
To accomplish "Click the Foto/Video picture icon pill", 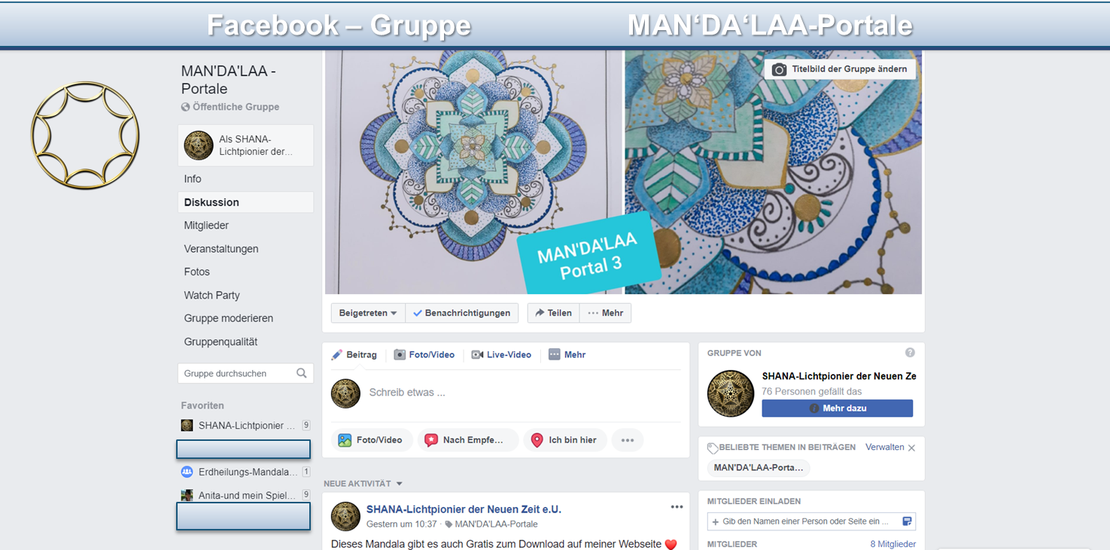I will 345,440.
